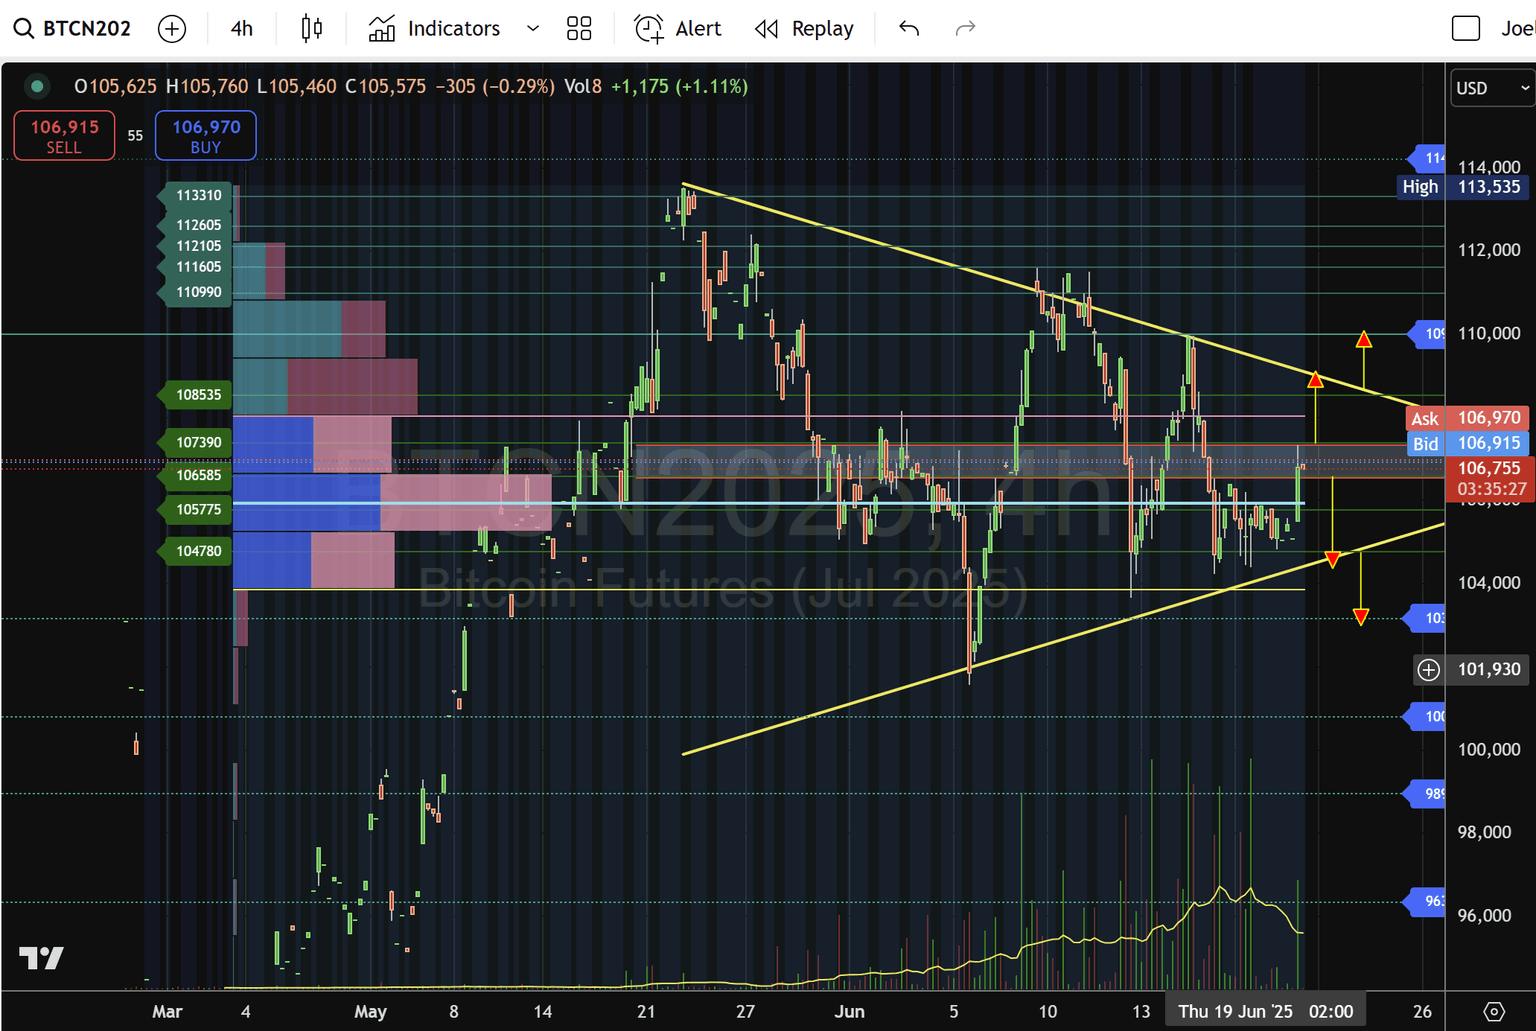Create an alert with the Alert clock icon
1536x1031 pixels.
point(648,28)
